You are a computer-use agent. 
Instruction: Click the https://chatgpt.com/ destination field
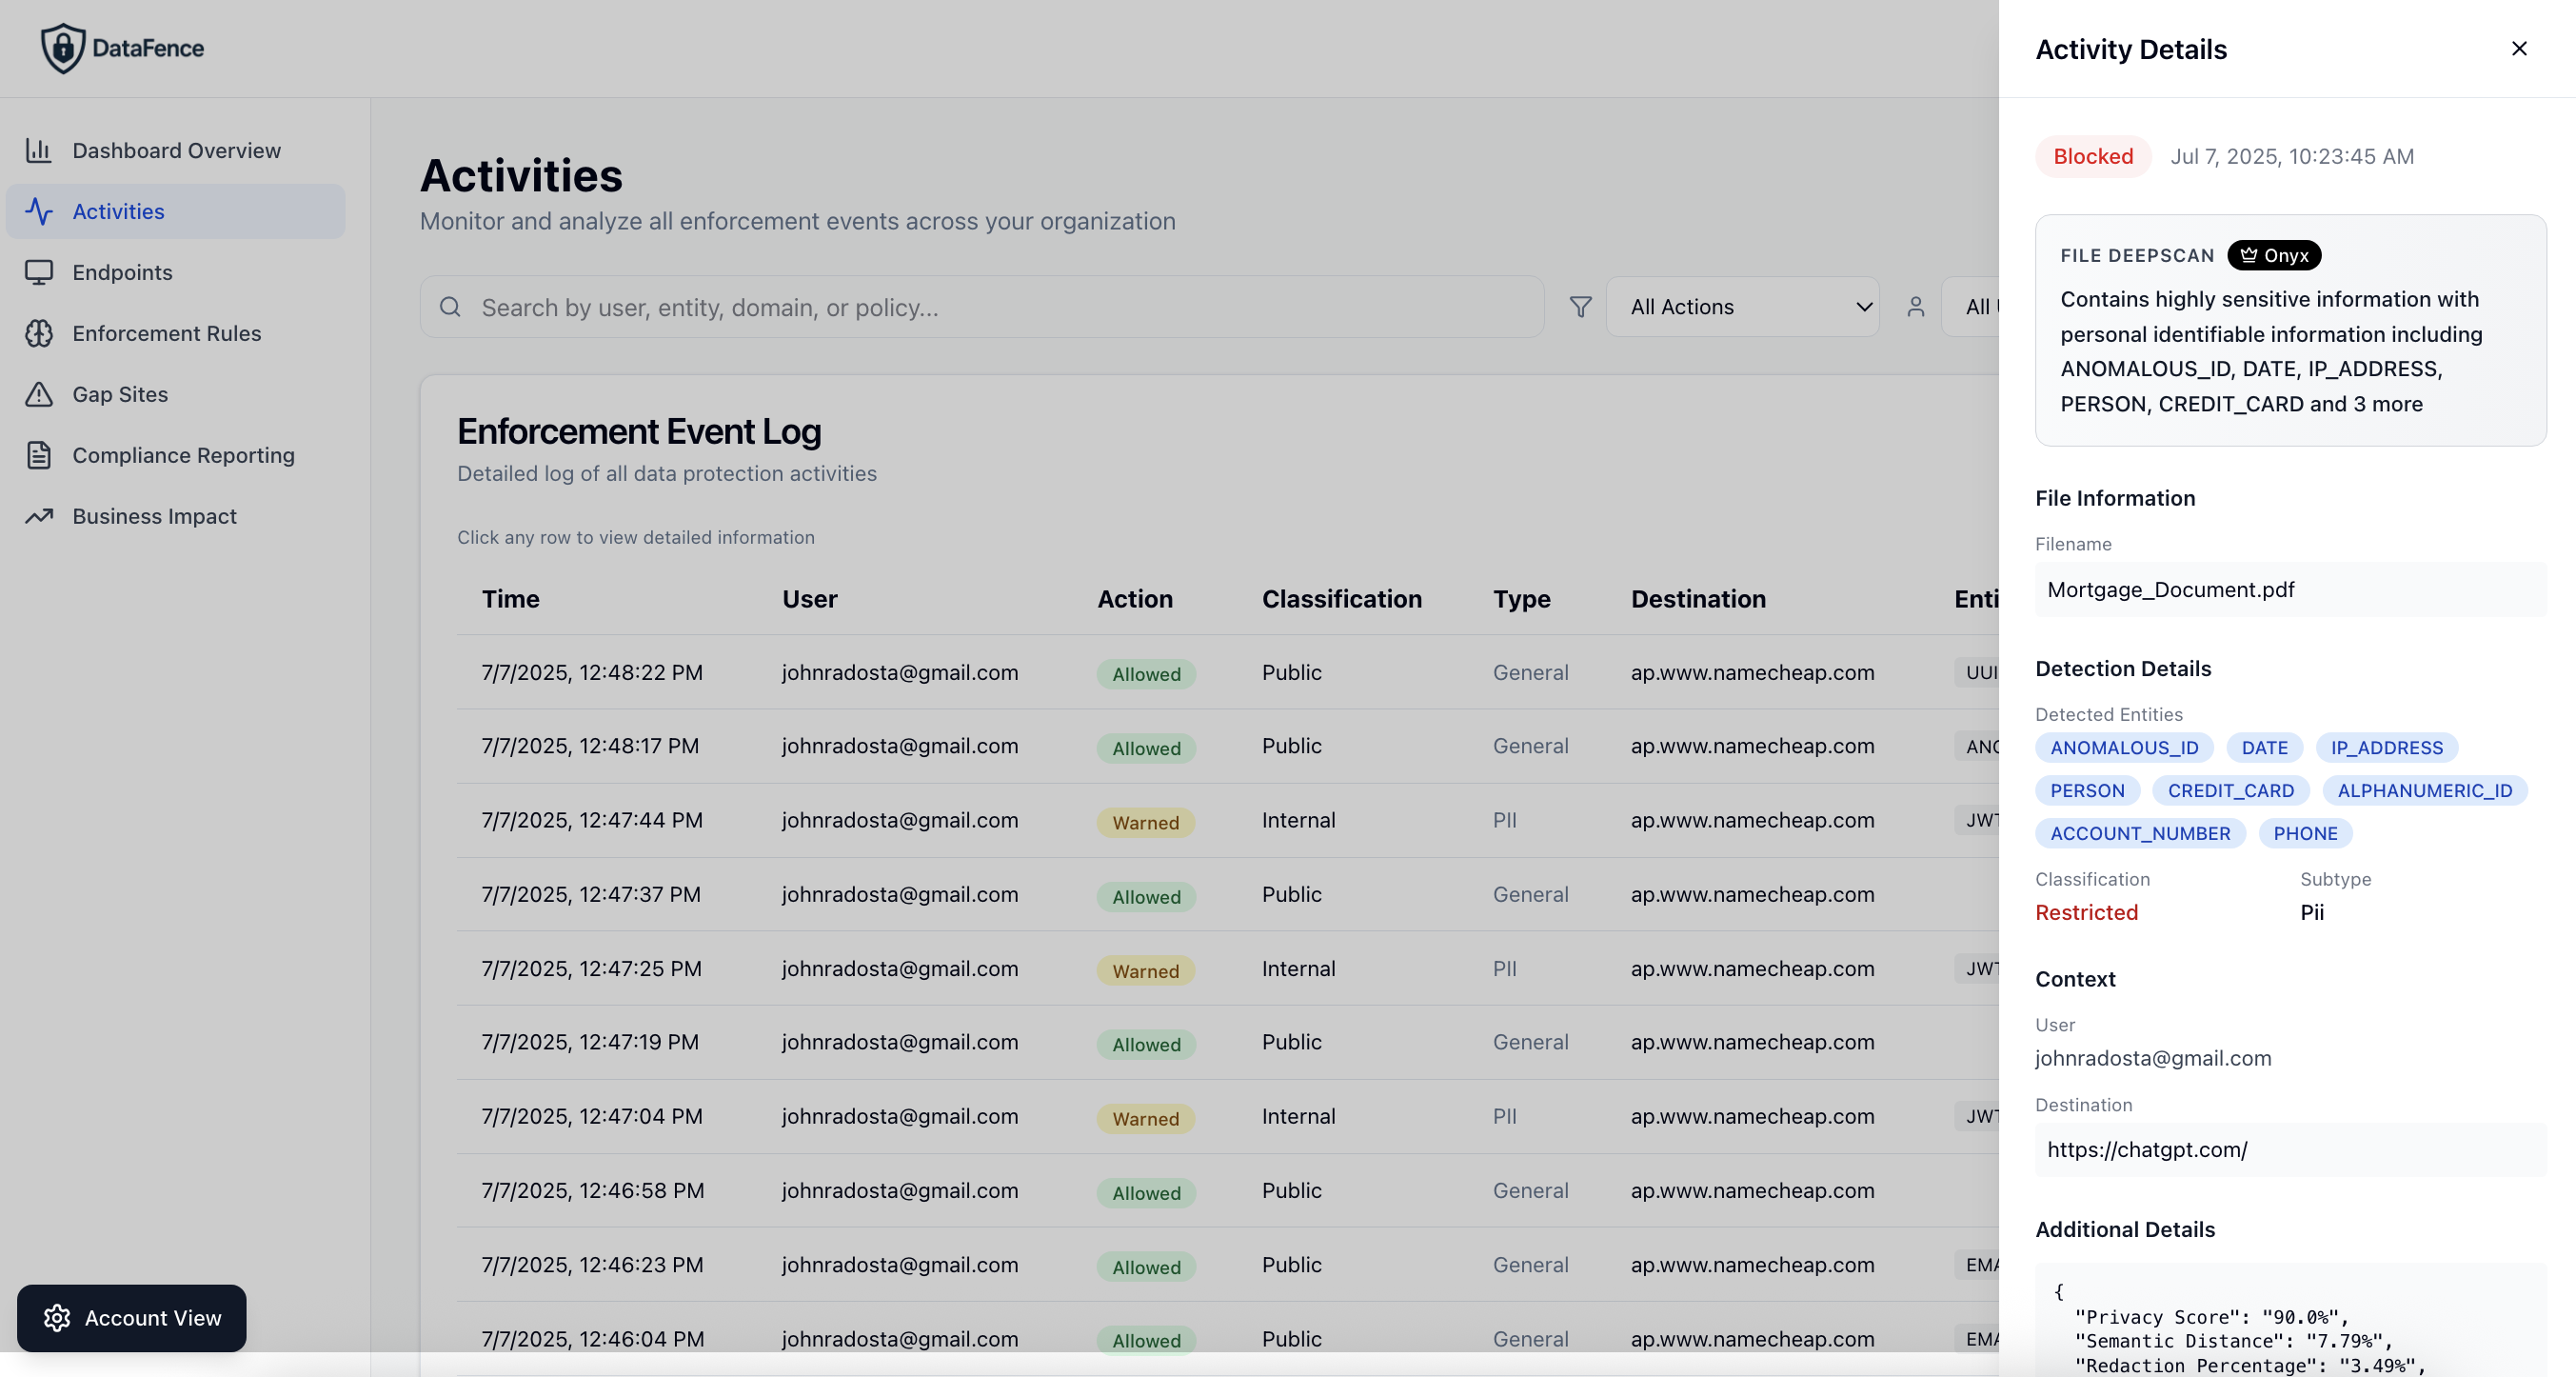click(2290, 1149)
